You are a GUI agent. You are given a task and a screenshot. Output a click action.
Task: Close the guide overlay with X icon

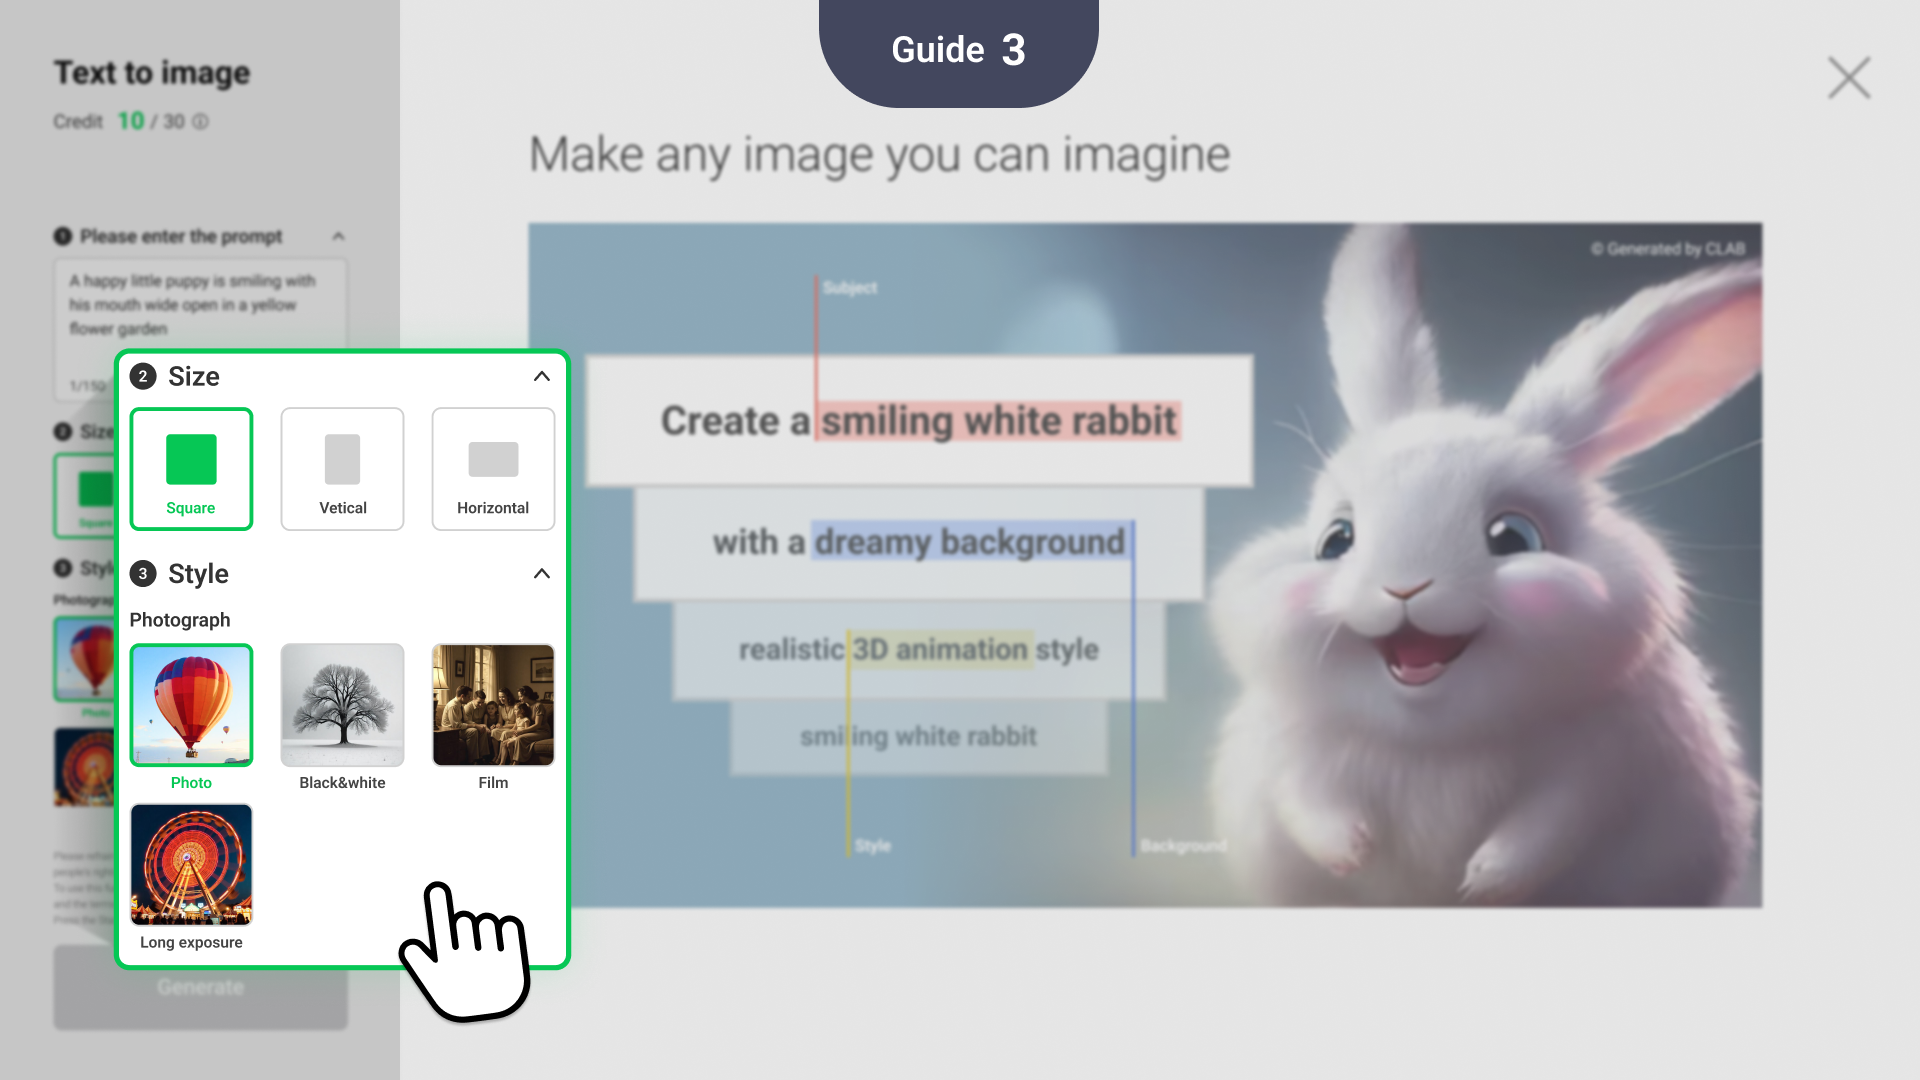tap(1848, 78)
